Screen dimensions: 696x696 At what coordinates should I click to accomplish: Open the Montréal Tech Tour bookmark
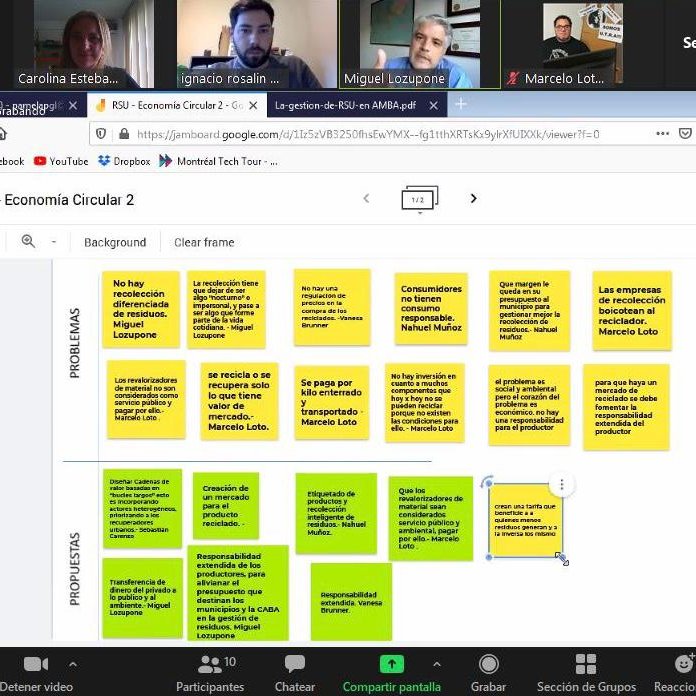pos(218,161)
